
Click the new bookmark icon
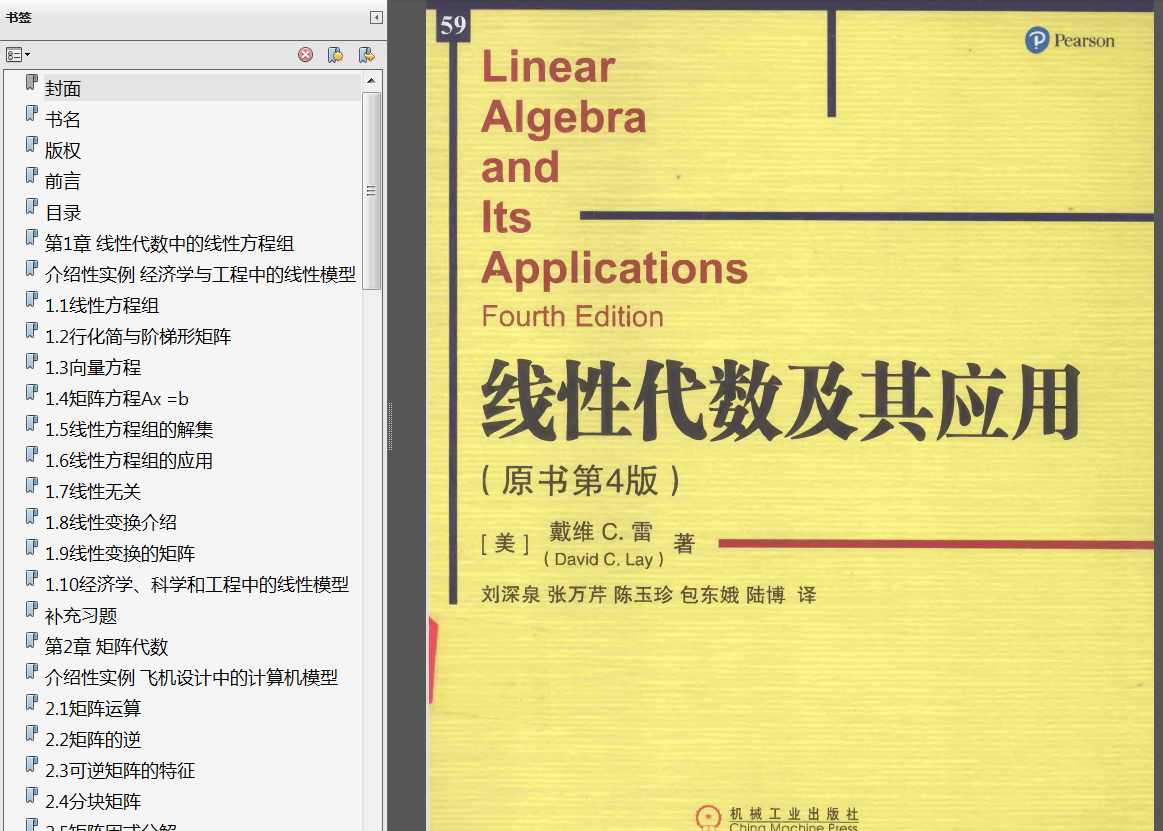tap(335, 55)
